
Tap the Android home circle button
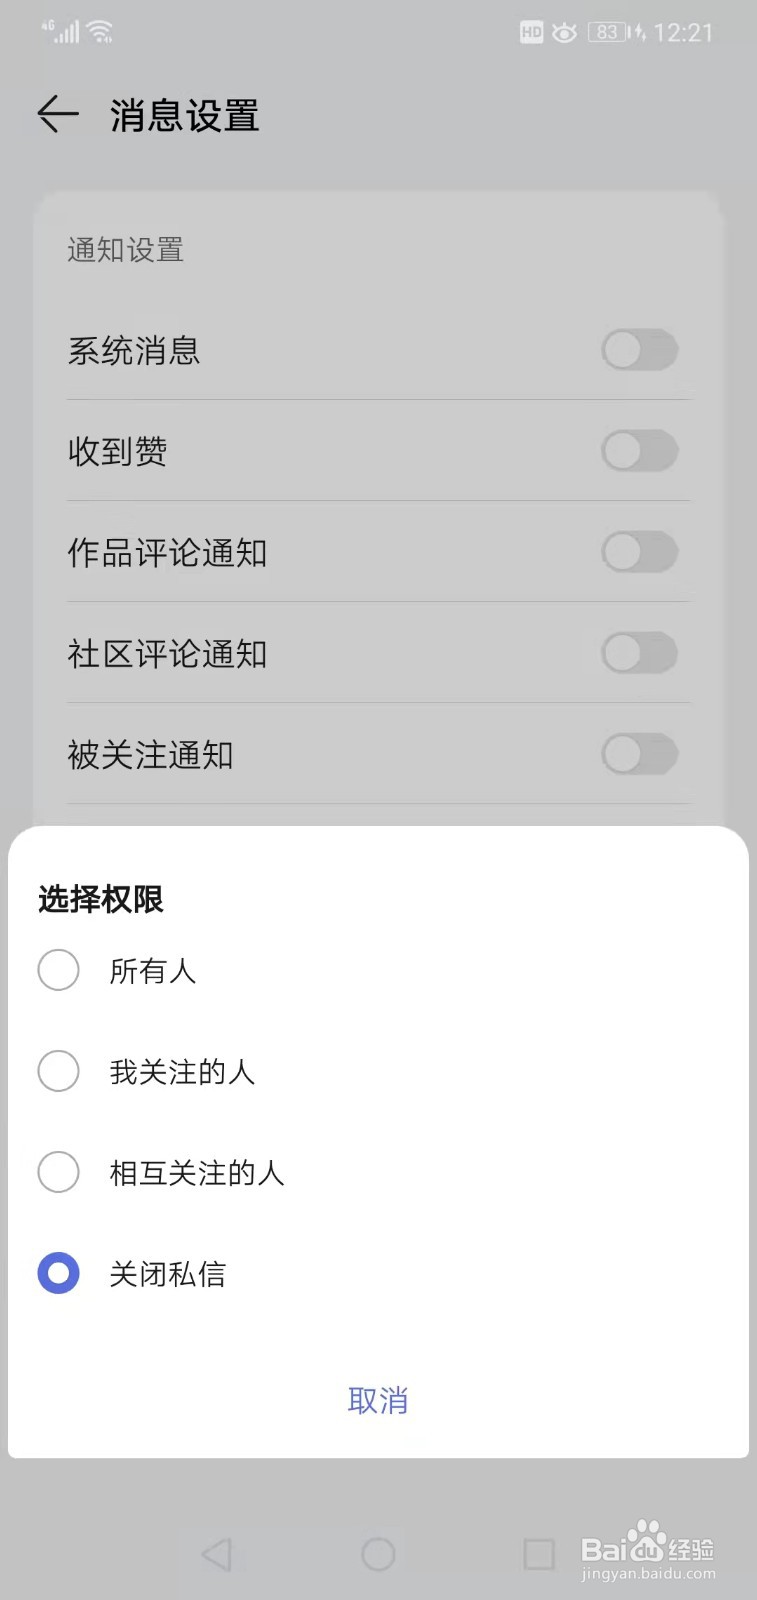coord(378,1554)
